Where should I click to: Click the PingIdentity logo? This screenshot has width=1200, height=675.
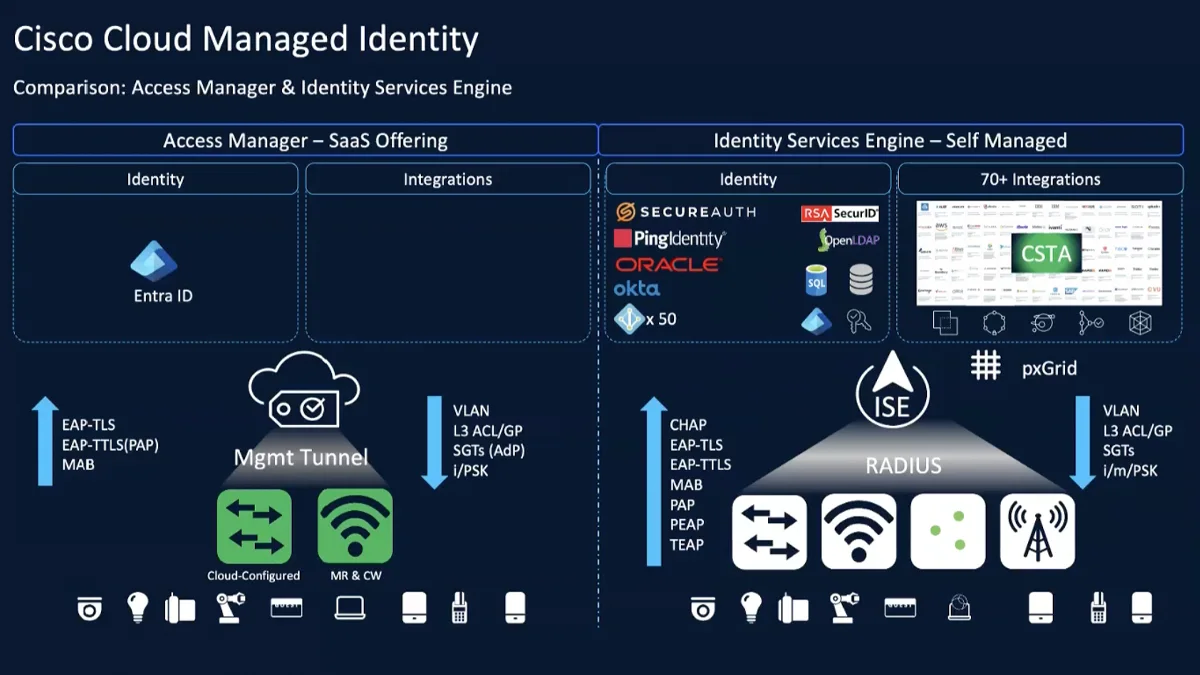pos(669,238)
